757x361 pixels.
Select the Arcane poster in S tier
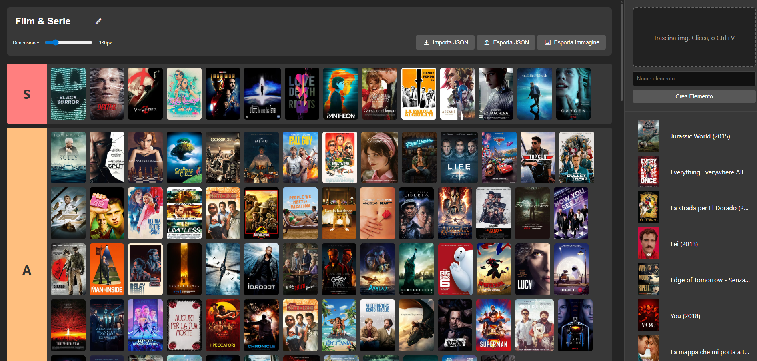[x=457, y=94]
